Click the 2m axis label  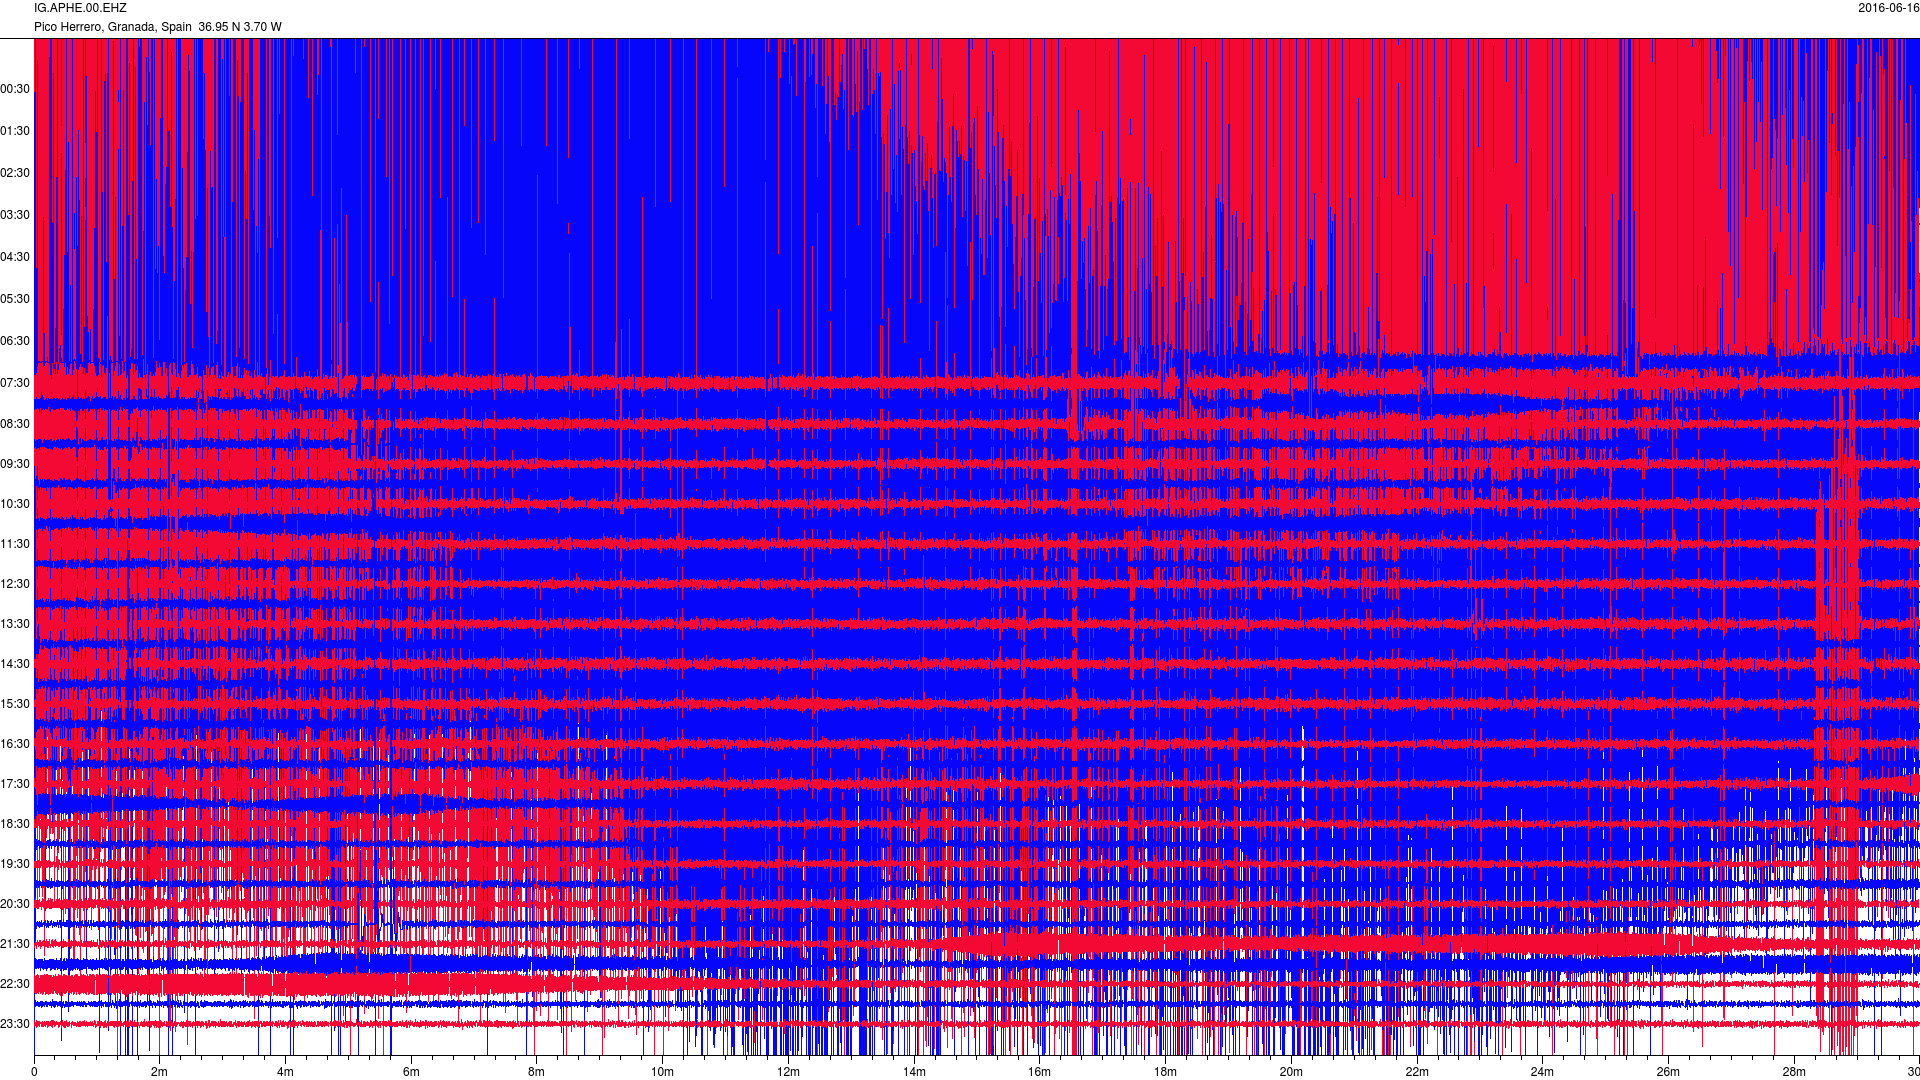tap(159, 1072)
